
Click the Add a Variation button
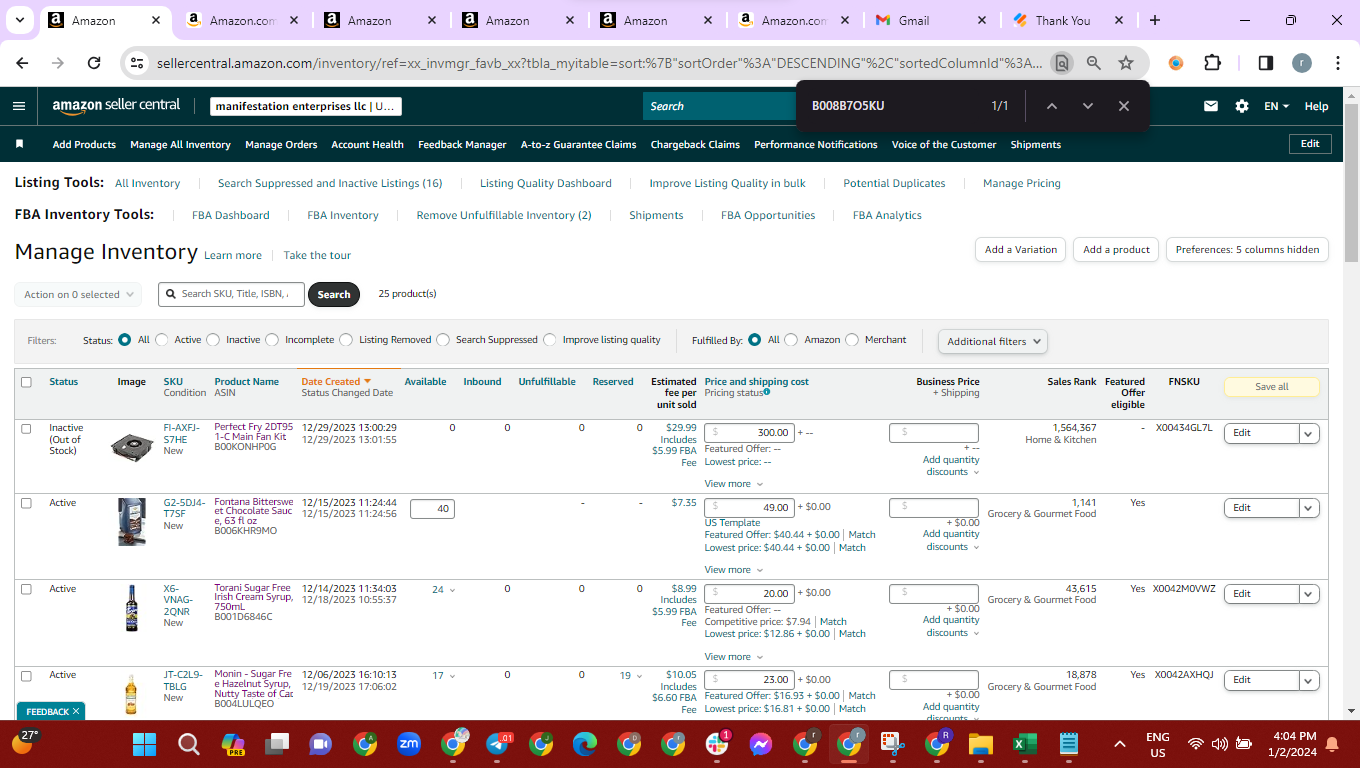(x=1021, y=250)
